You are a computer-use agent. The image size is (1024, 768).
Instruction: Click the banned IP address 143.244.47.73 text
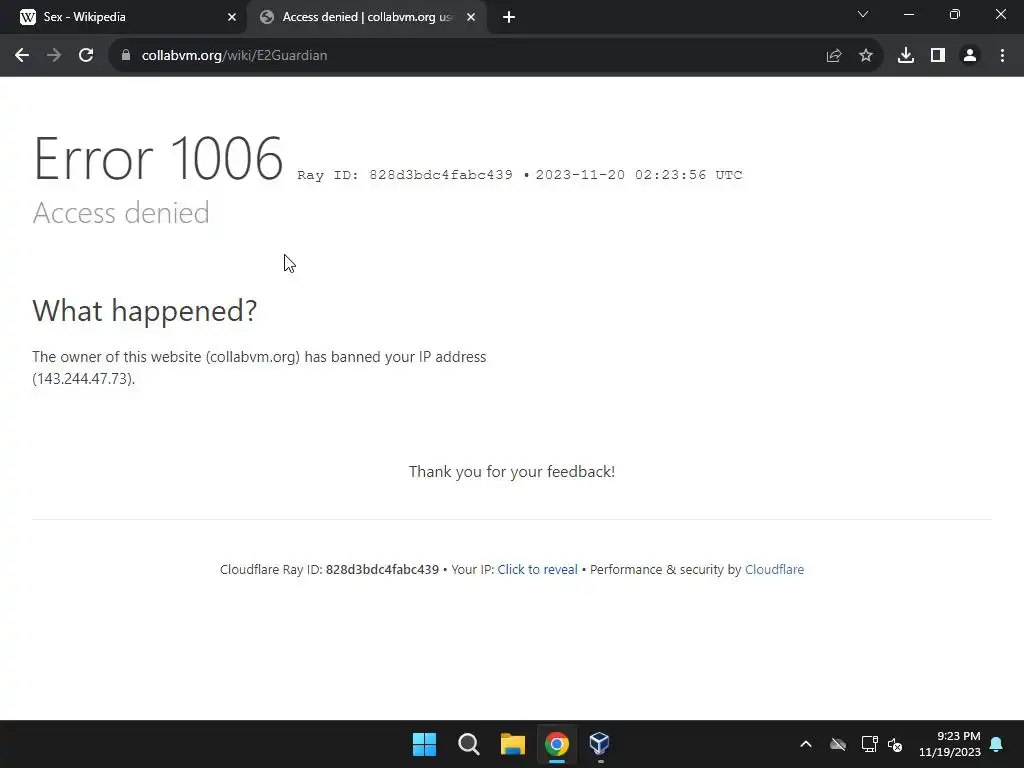pos(84,379)
